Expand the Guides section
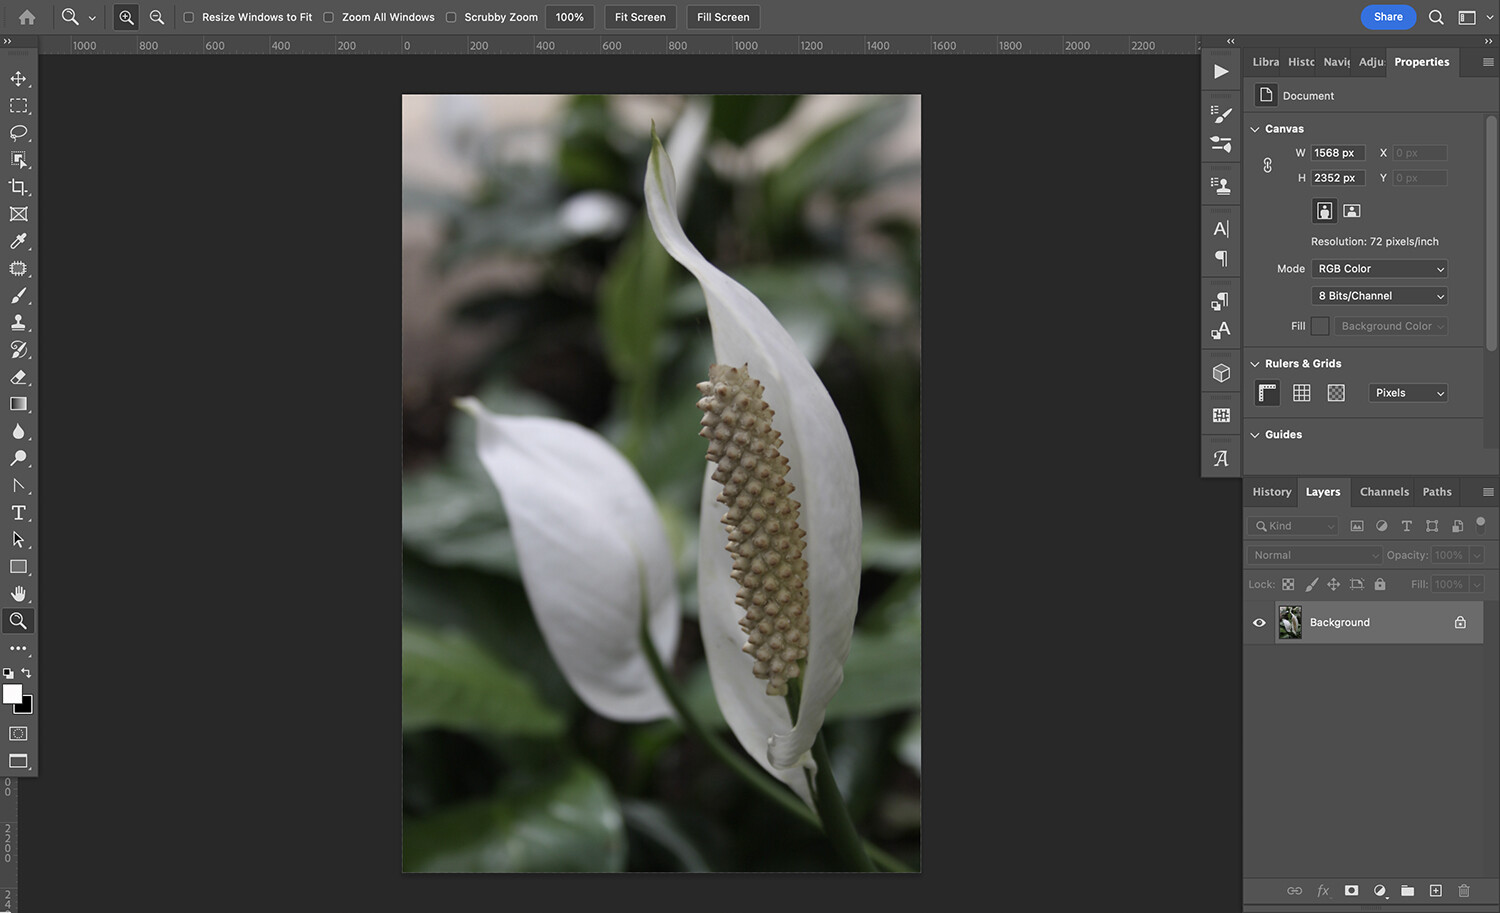 [x=1255, y=434]
